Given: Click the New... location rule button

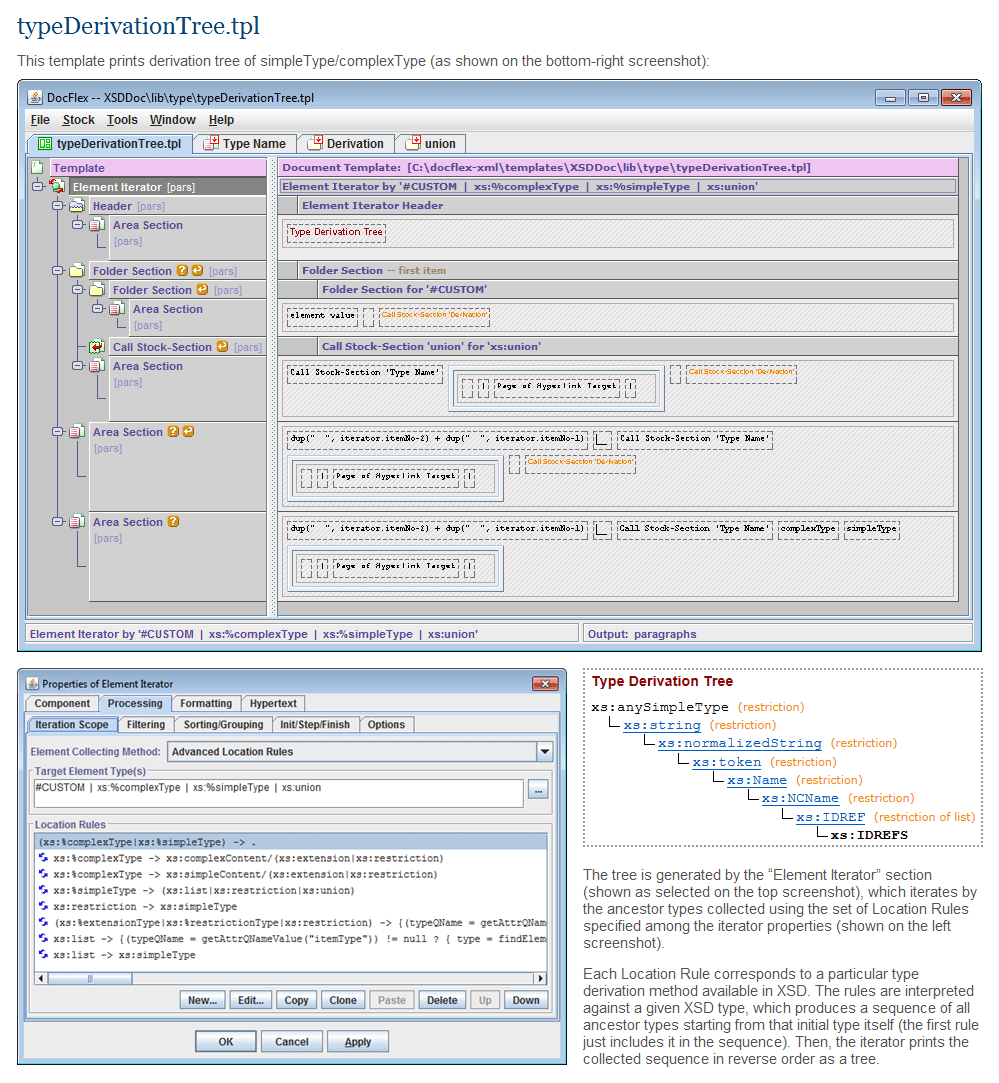Looking at the screenshot, I should 202,1000.
